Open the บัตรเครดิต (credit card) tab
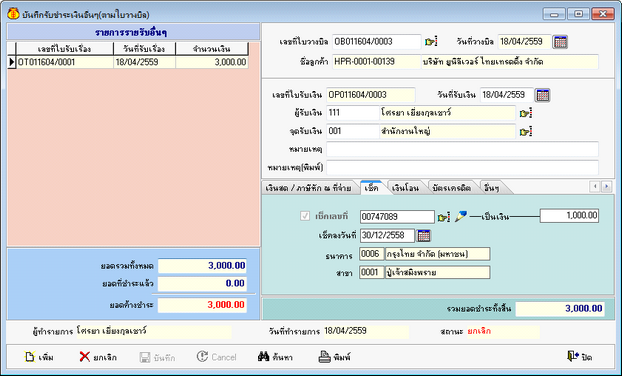Viewport: 622px width, 376px height. coord(452,188)
